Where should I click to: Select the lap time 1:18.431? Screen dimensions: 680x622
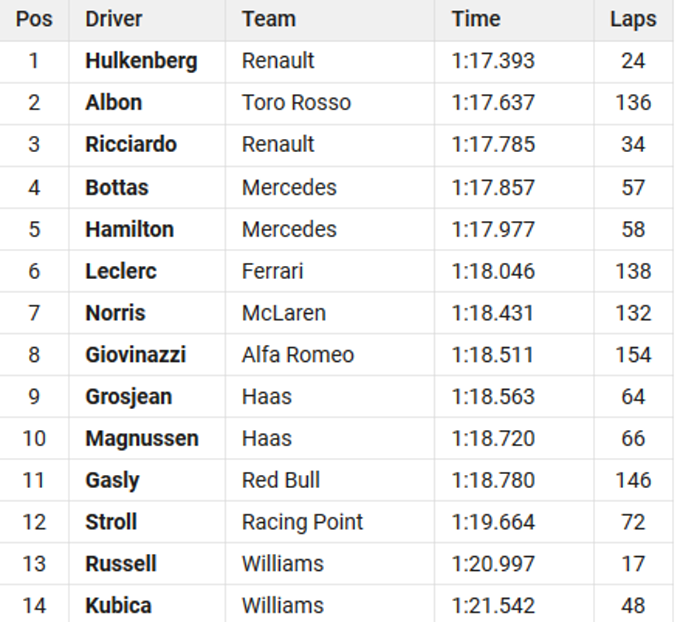pos(493,313)
